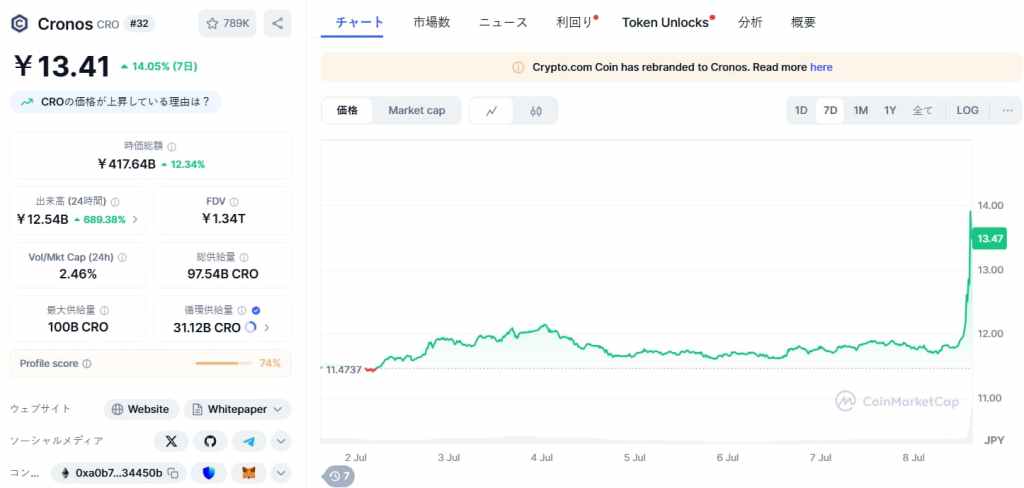Open CROの価格が上昇している理由は？ prompt

(x=116, y=102)
